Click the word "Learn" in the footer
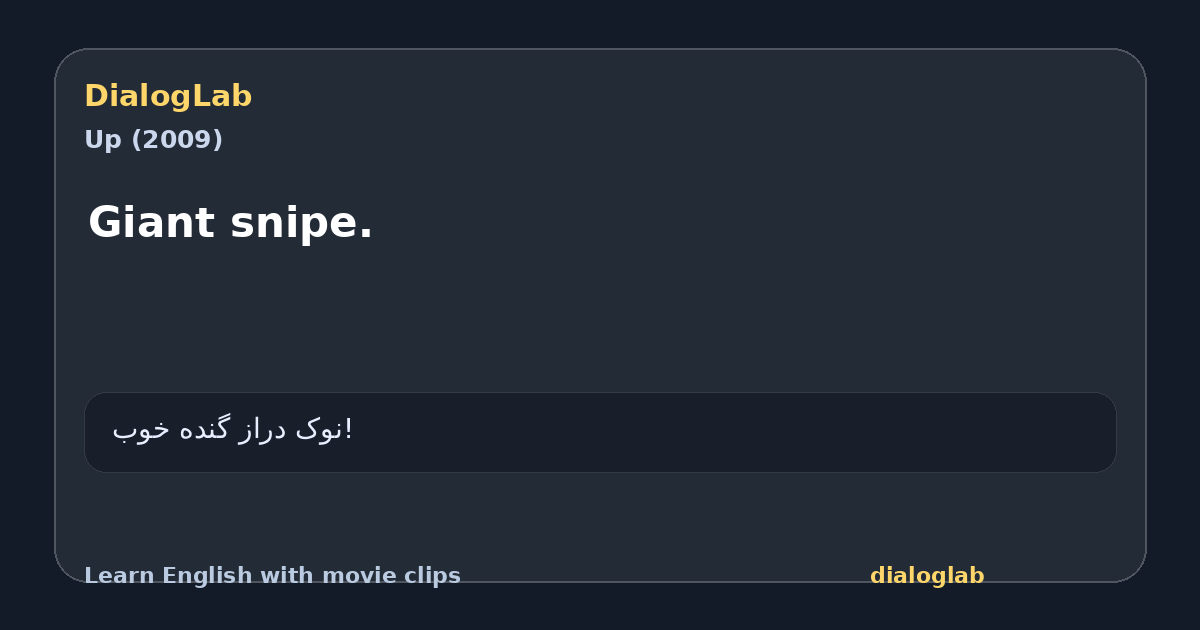 tap(120, 576)
